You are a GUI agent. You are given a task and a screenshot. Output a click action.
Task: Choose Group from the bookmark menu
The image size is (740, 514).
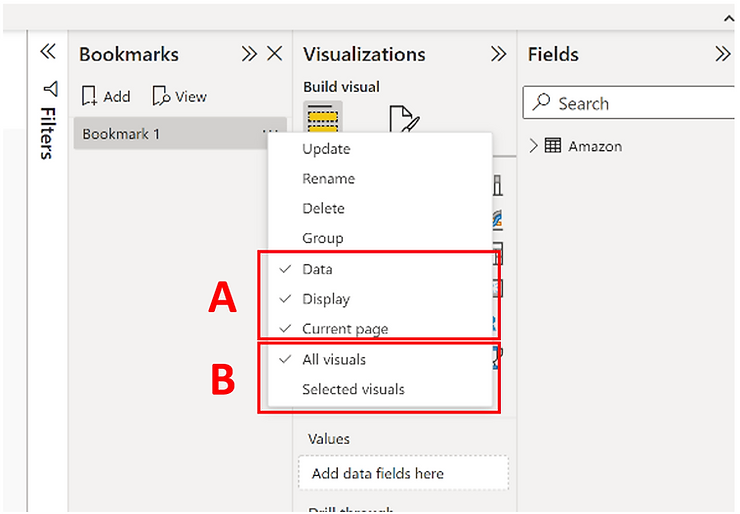380,238
